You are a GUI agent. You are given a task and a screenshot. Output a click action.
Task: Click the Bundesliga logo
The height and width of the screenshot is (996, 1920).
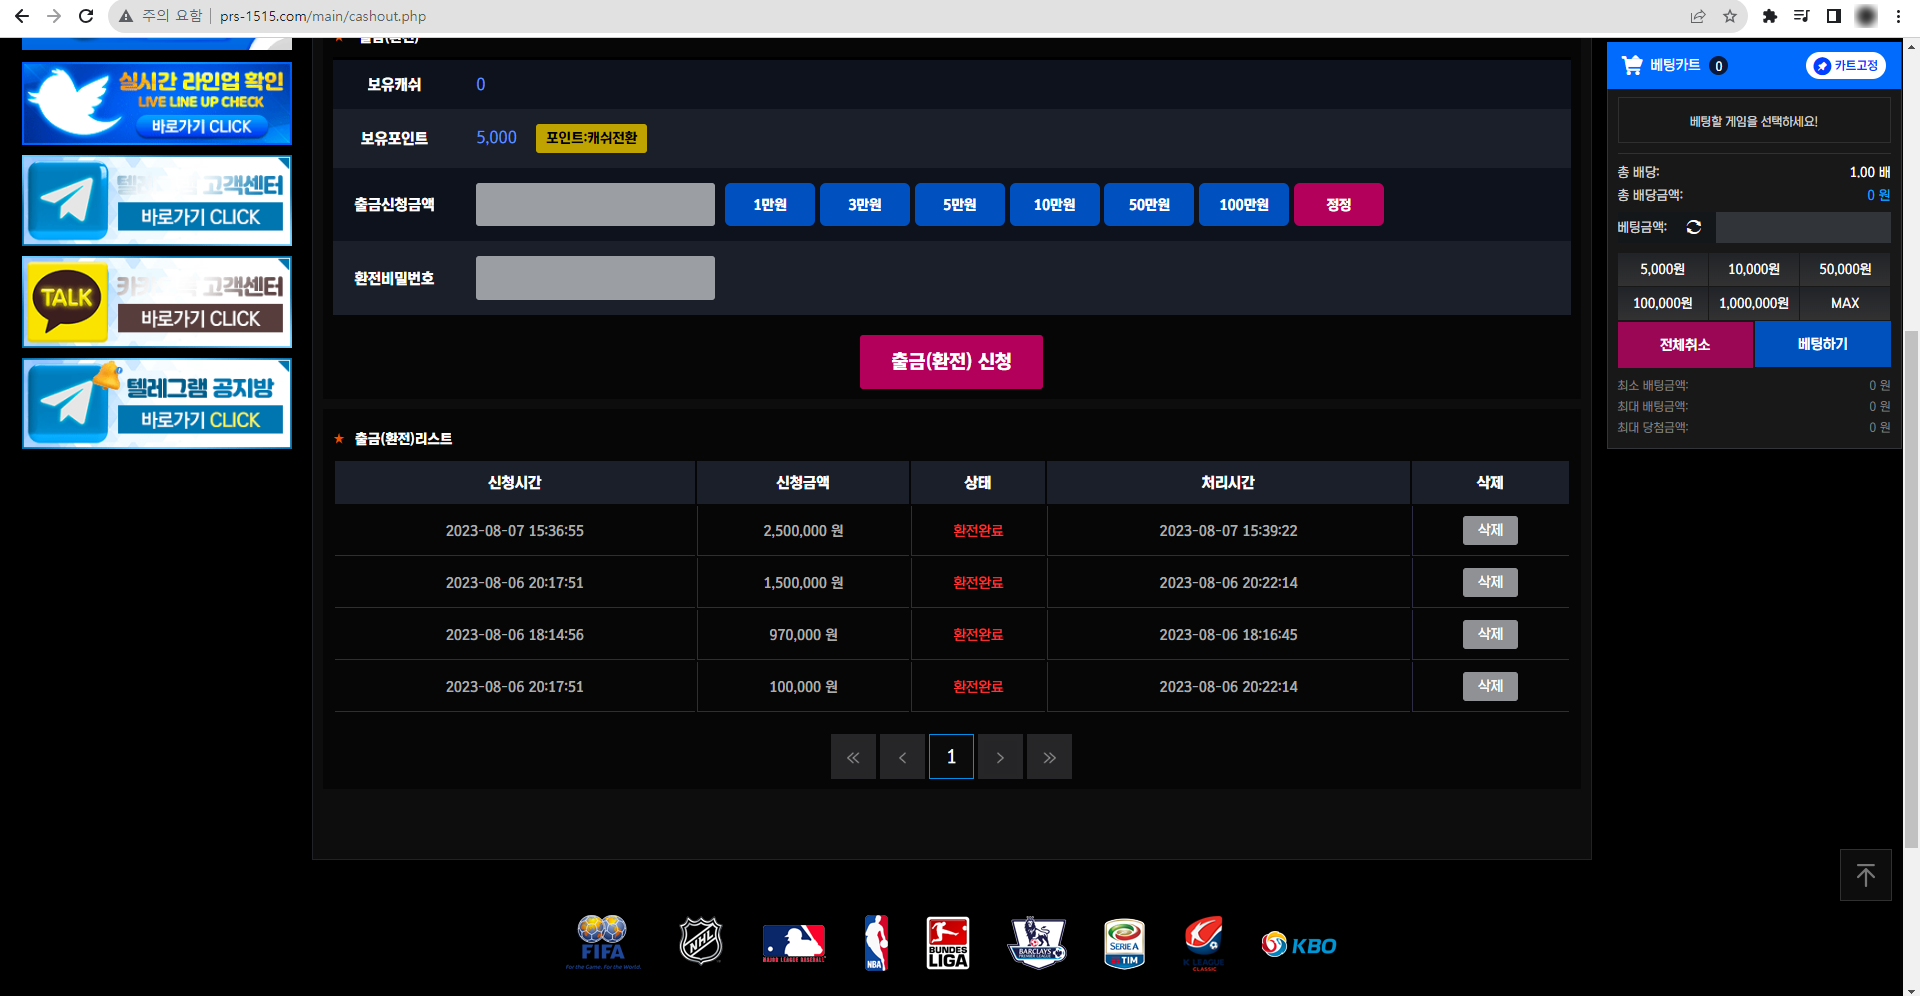click(x=948, y=942)
